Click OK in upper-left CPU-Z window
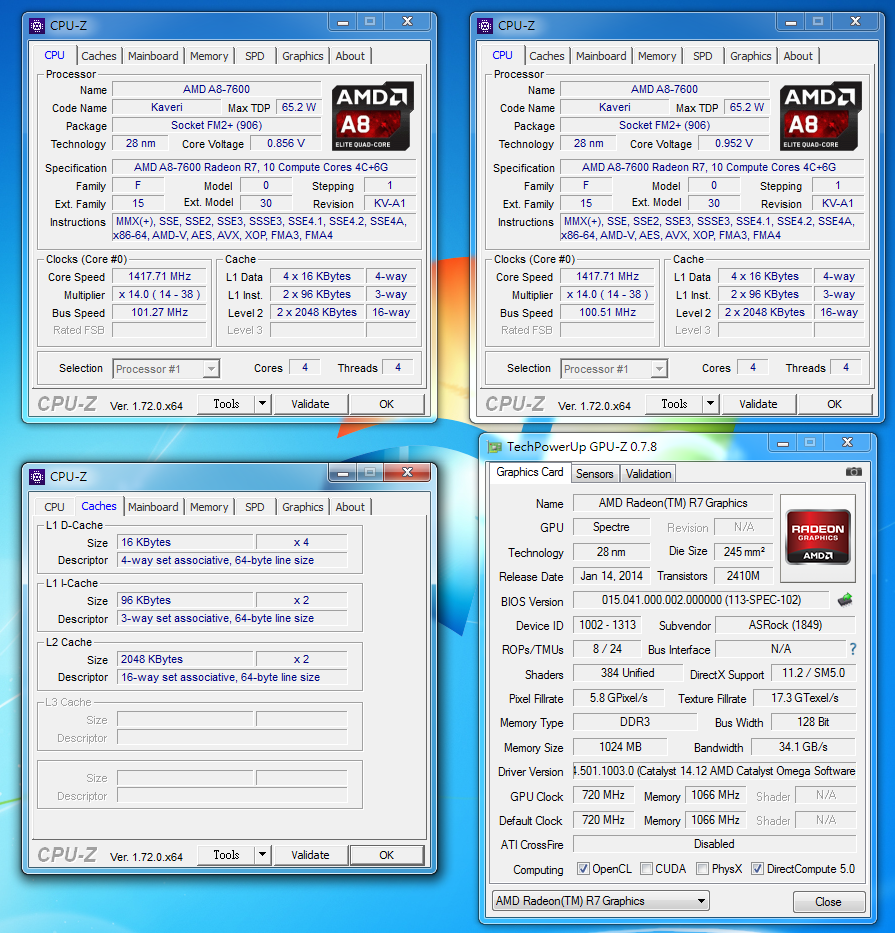The image size is (895, 933). 387,404
